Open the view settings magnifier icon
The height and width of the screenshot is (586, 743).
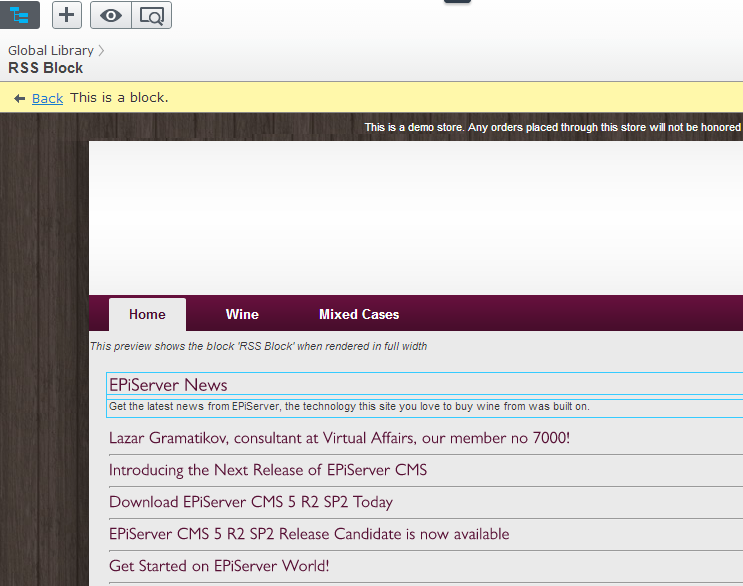click(x=151, y=15)
